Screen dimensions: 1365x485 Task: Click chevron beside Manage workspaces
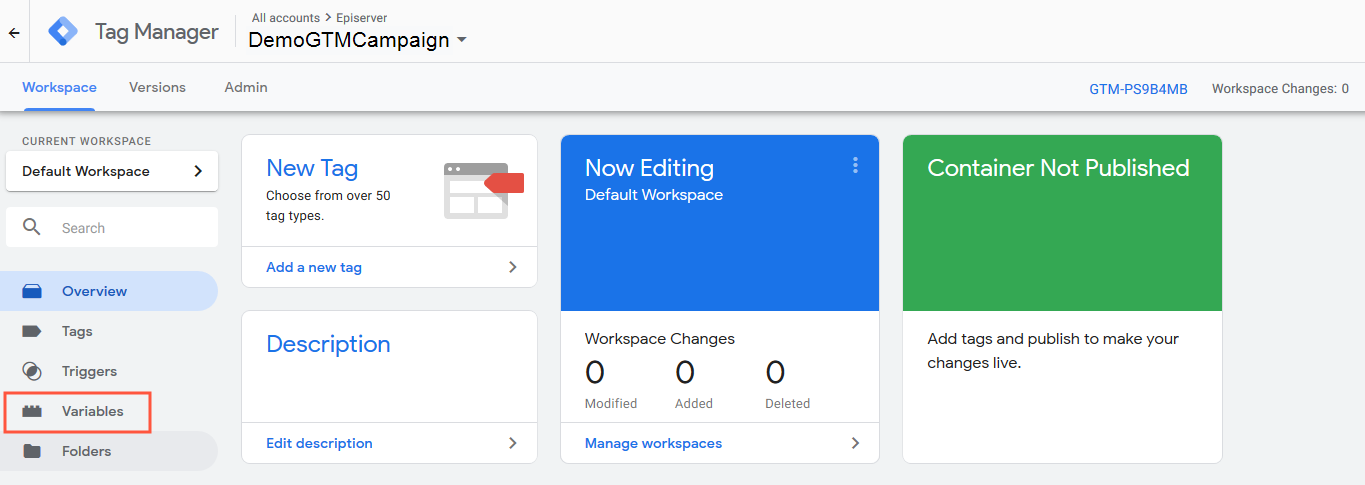[x=855, y=443]
